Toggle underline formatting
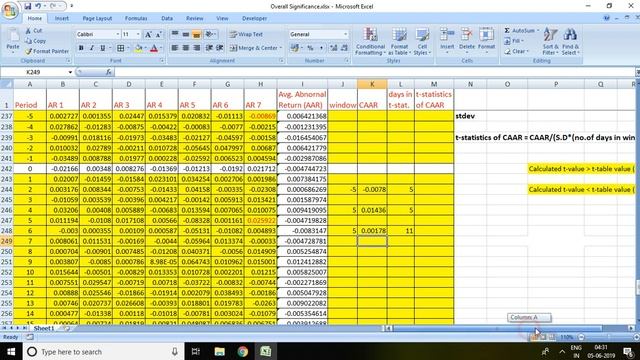The width and height of the screenshot is (640, 360). [102, 48]
